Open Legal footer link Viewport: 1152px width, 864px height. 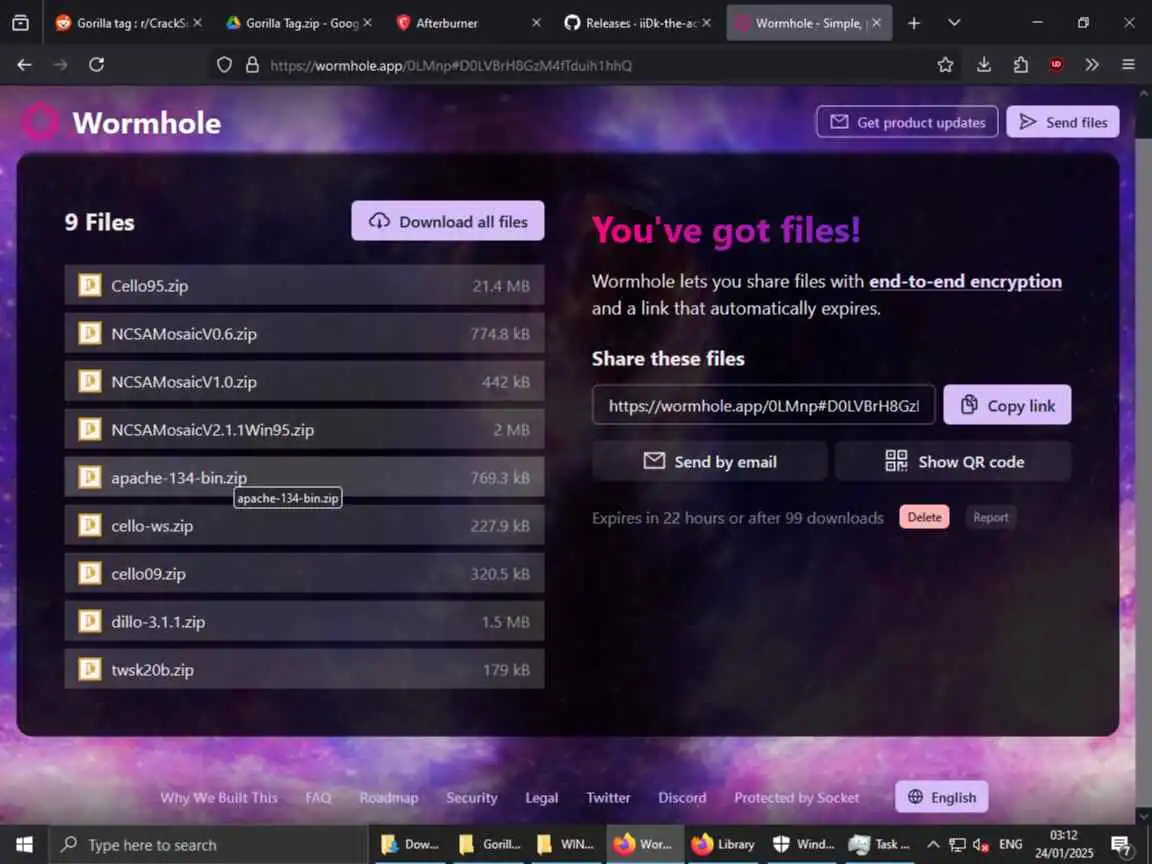(541, 798)
